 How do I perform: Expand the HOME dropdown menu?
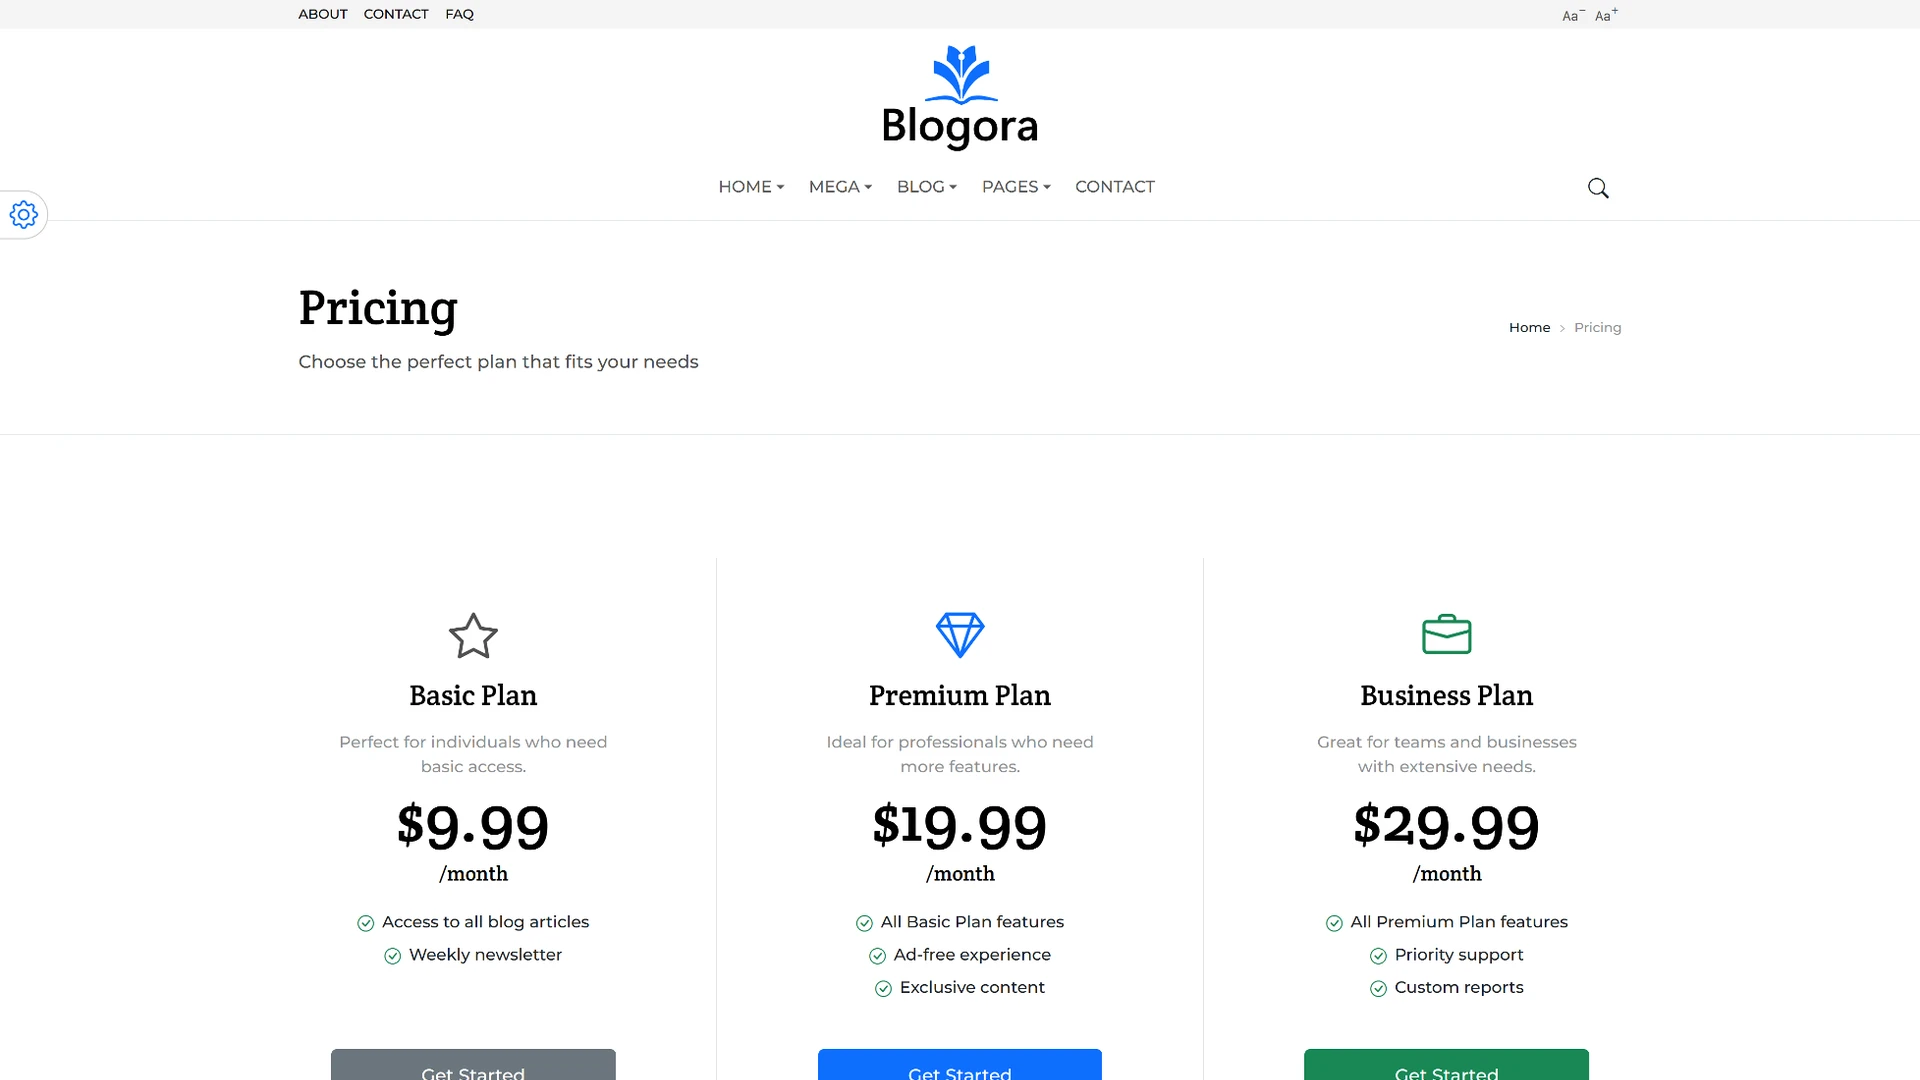pos(751,187)
